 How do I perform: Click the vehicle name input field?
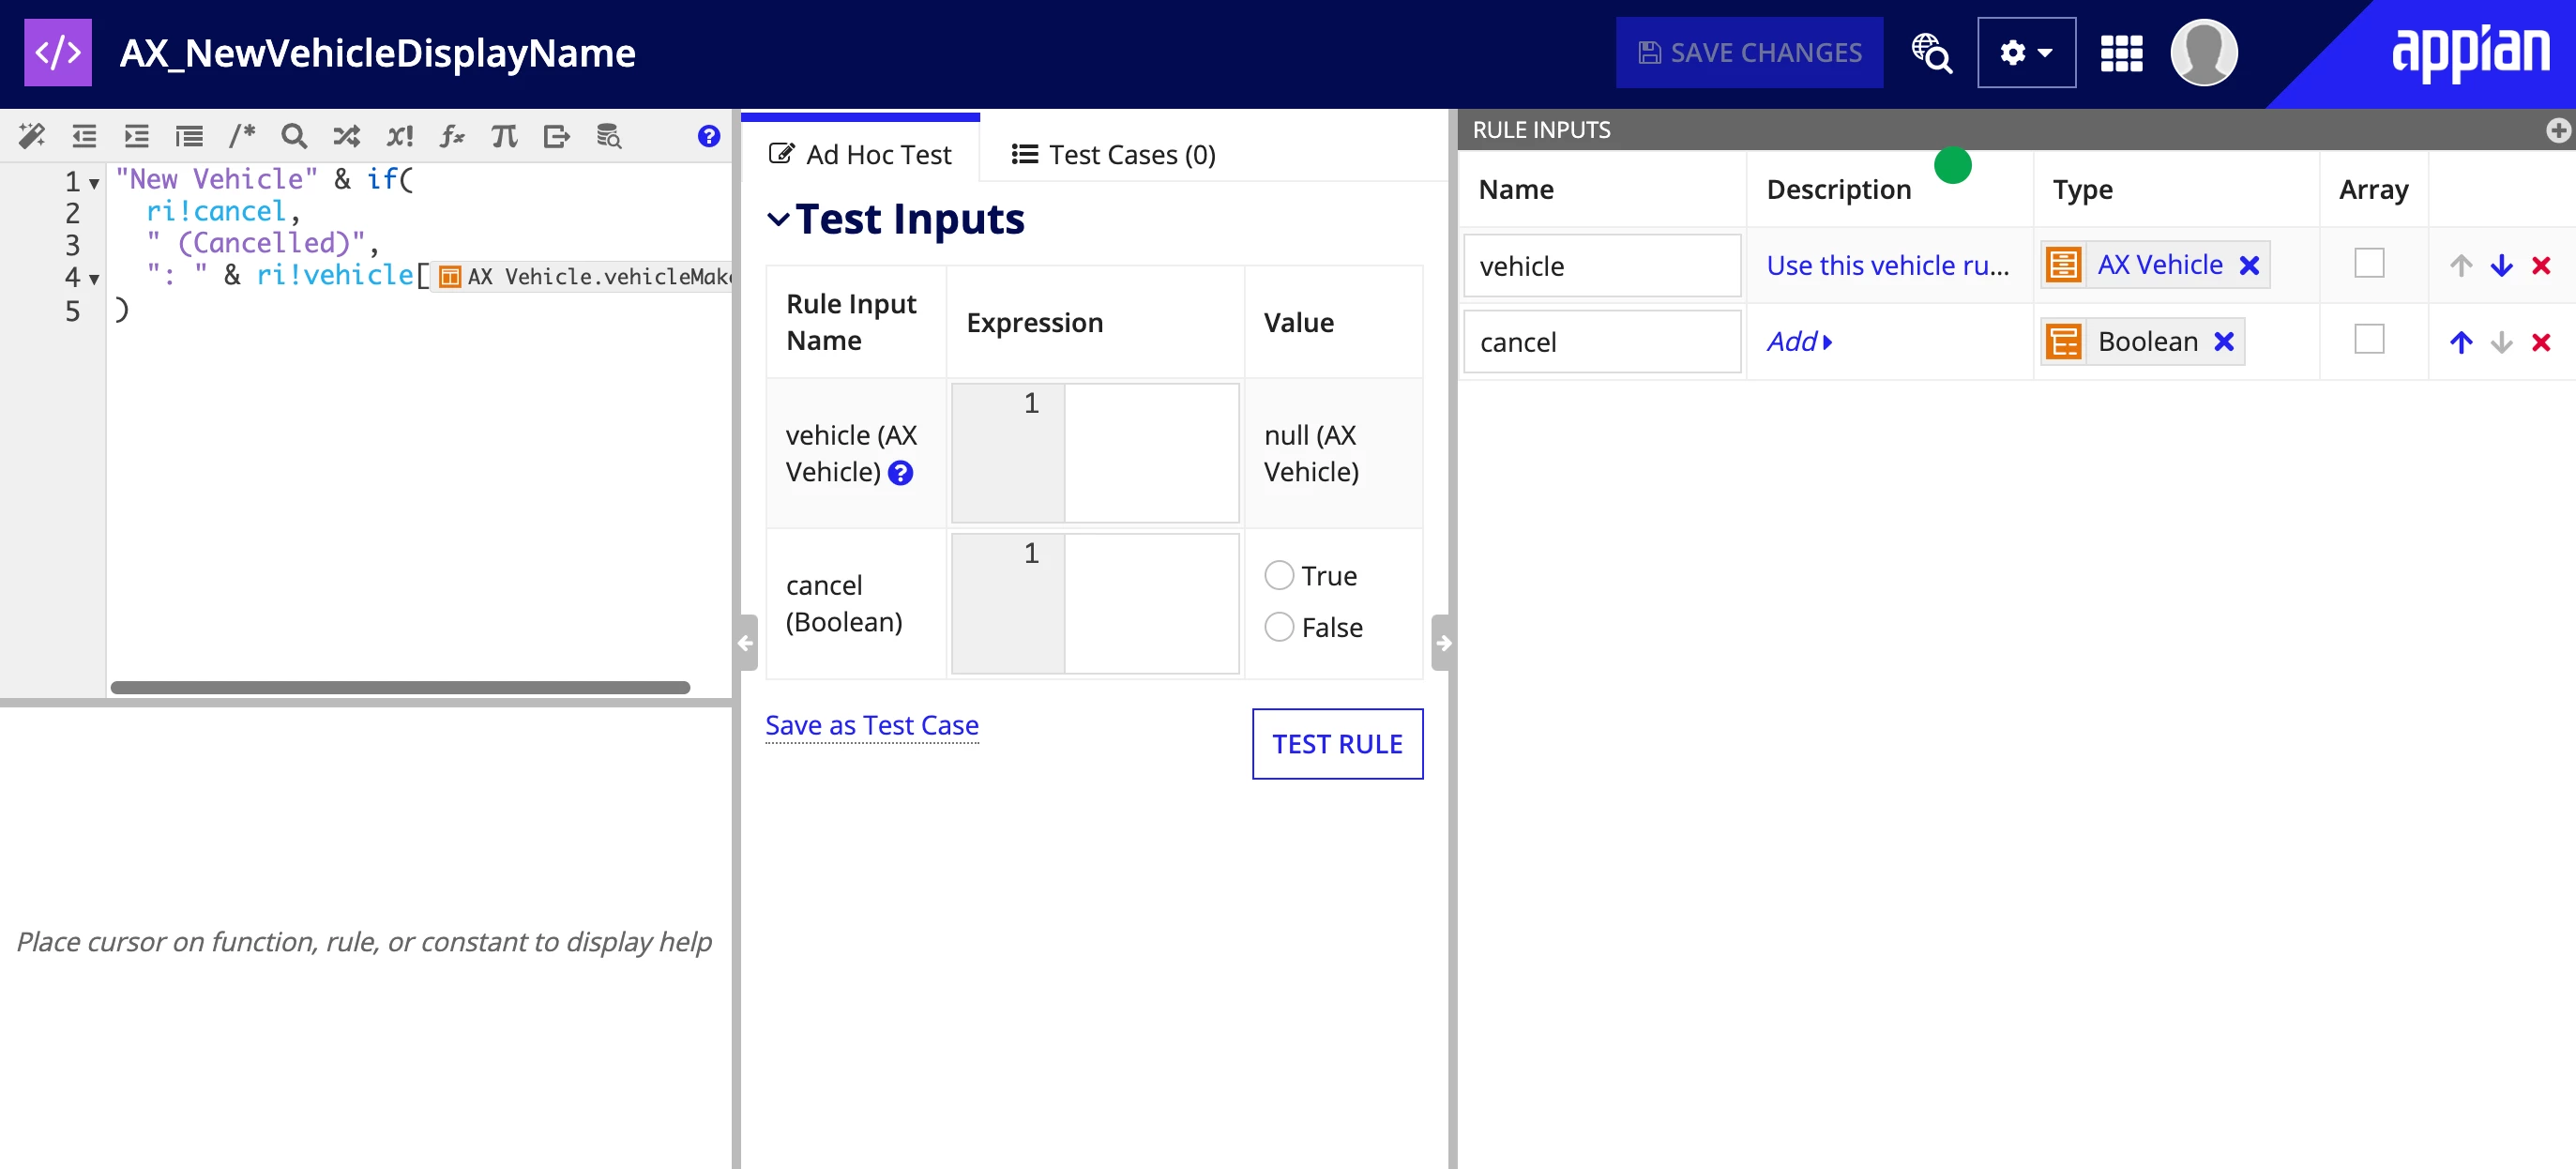[1602, 265]
